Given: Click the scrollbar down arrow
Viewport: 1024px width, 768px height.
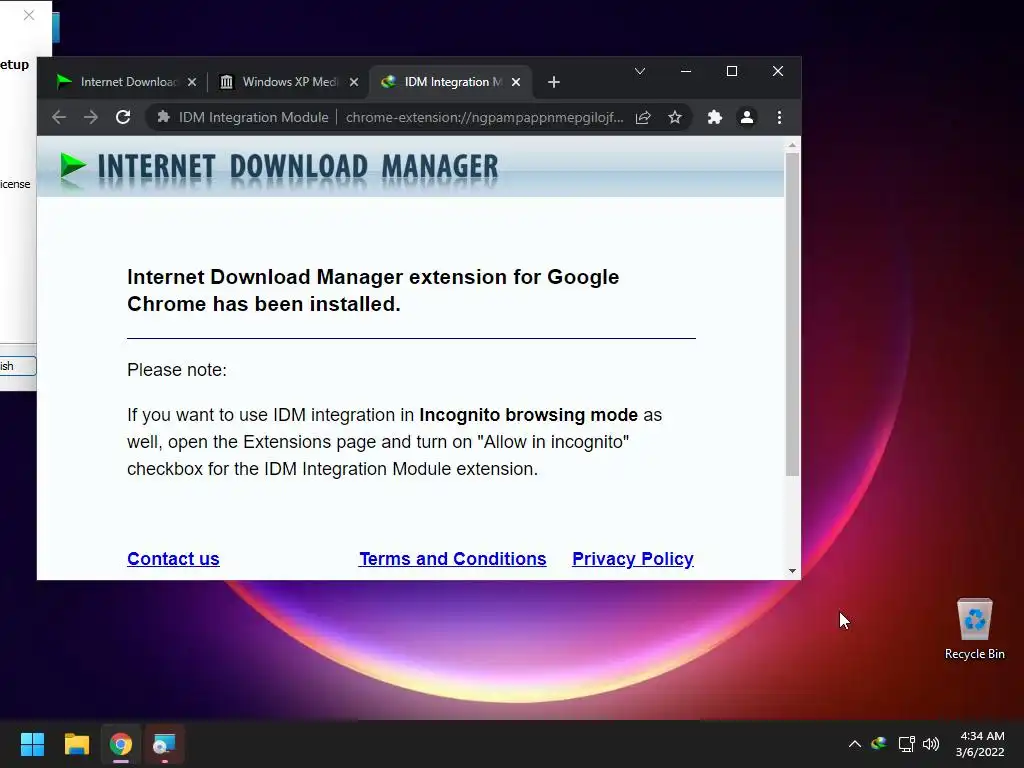Looking at the screenshot, I should pyautogui.click(x=792, y=571).
